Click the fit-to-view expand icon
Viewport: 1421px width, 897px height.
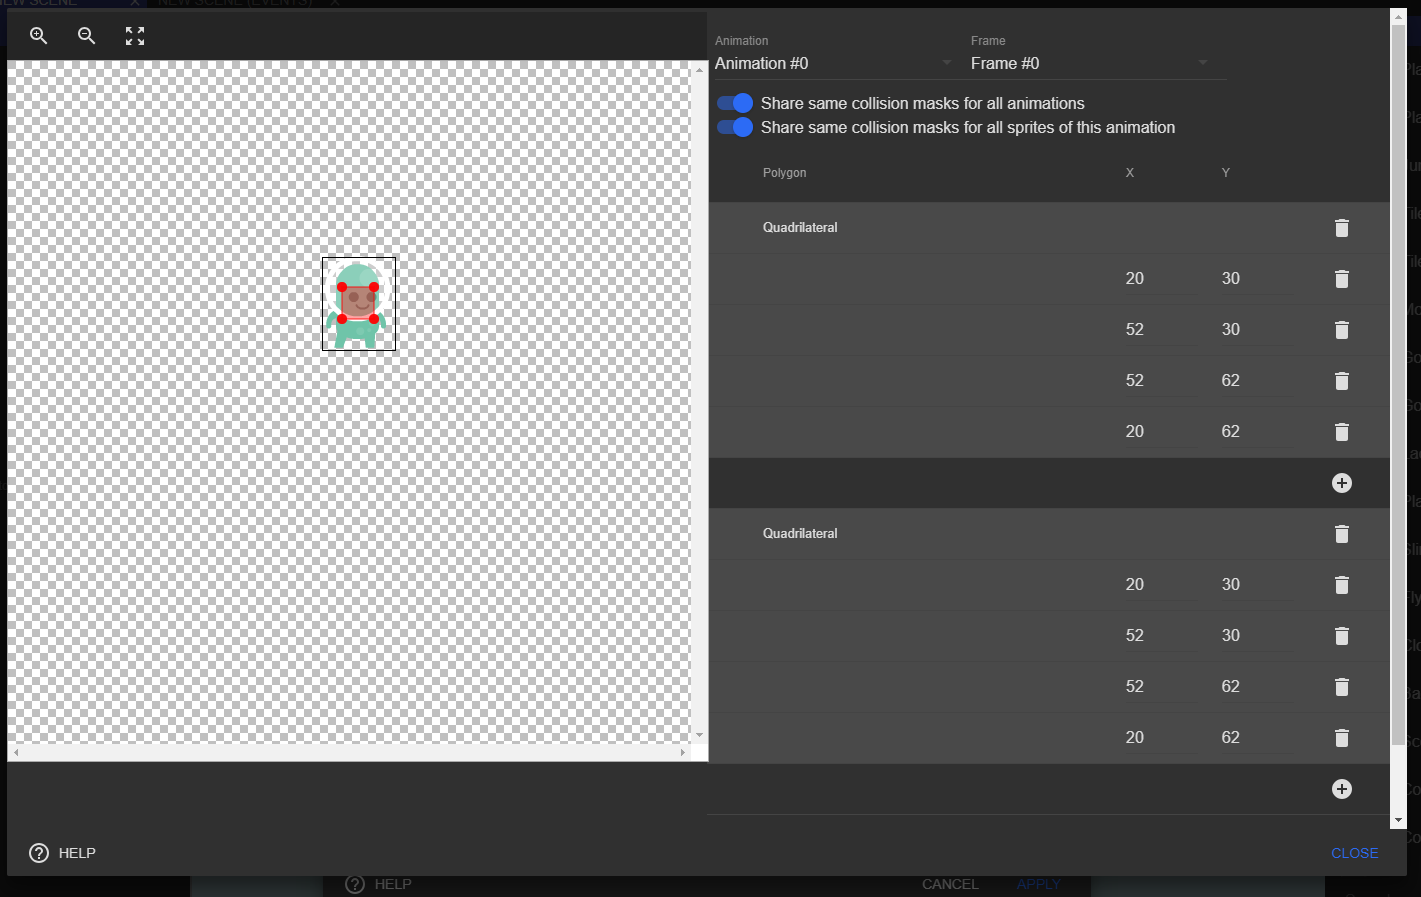(135, 35)
